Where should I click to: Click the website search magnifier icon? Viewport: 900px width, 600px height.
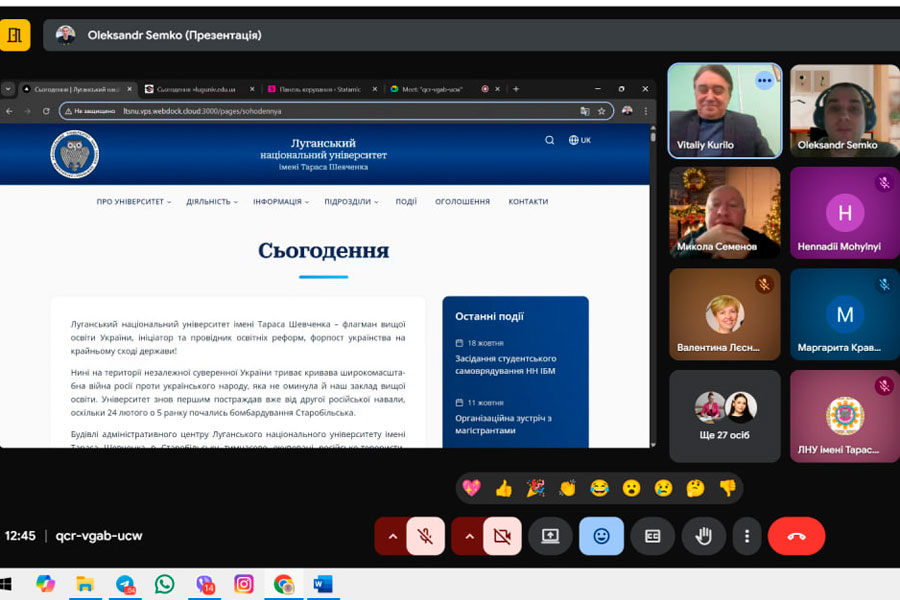point(549,140)
